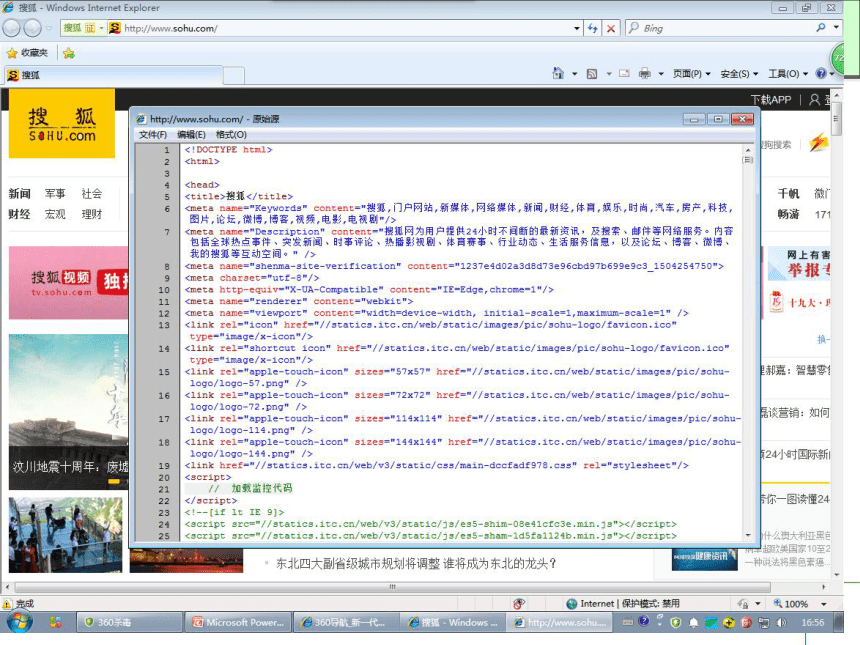Print the page using printer icon
This screenshot has height=645, width=860.
tap(645, 73)
